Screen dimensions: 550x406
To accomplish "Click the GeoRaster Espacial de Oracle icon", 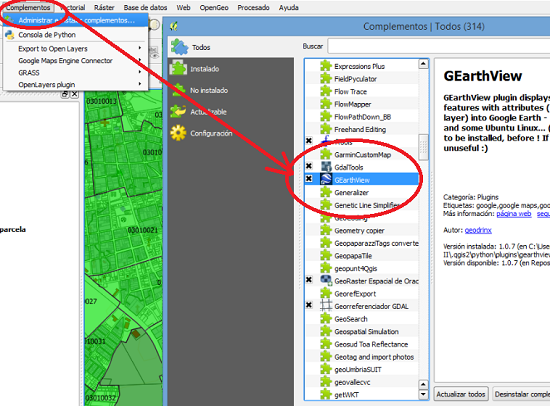I will coord(326,281).
